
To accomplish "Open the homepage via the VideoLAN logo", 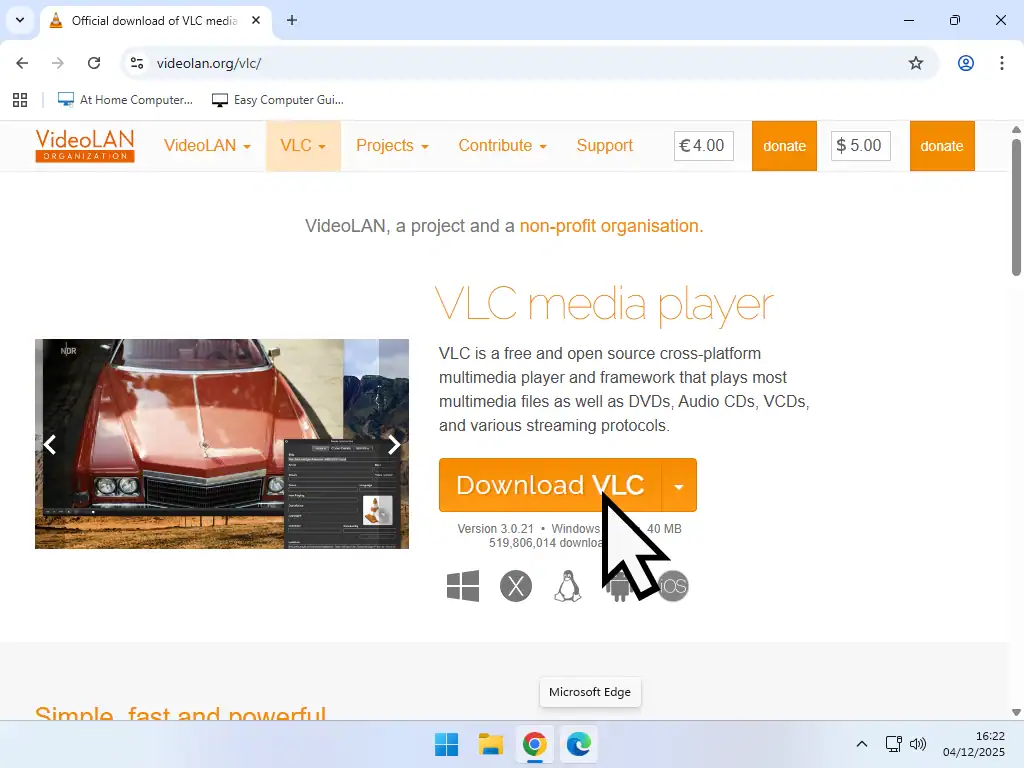I will (85, 145).
